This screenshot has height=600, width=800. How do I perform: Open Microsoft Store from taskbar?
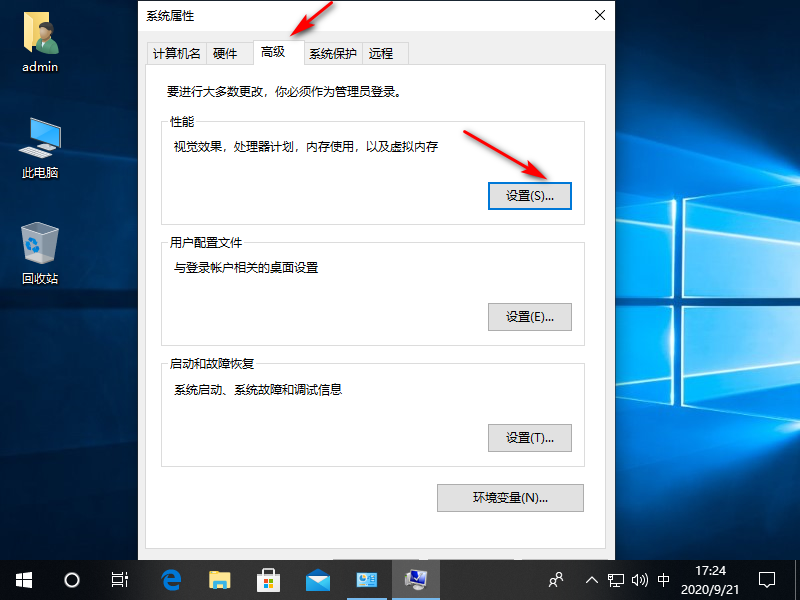click(x=268, y=580)
